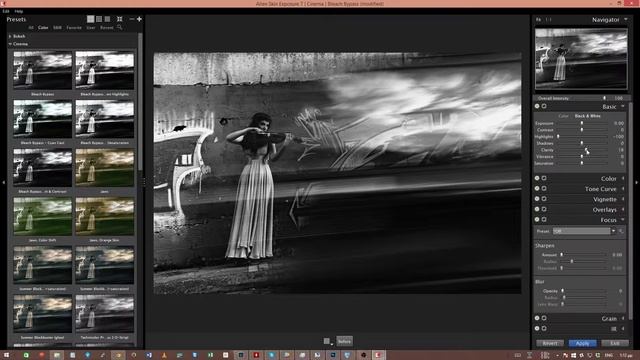Select the Jaws preset thumbnail
The image size is (640, 360).
click(x=105, y=168)
